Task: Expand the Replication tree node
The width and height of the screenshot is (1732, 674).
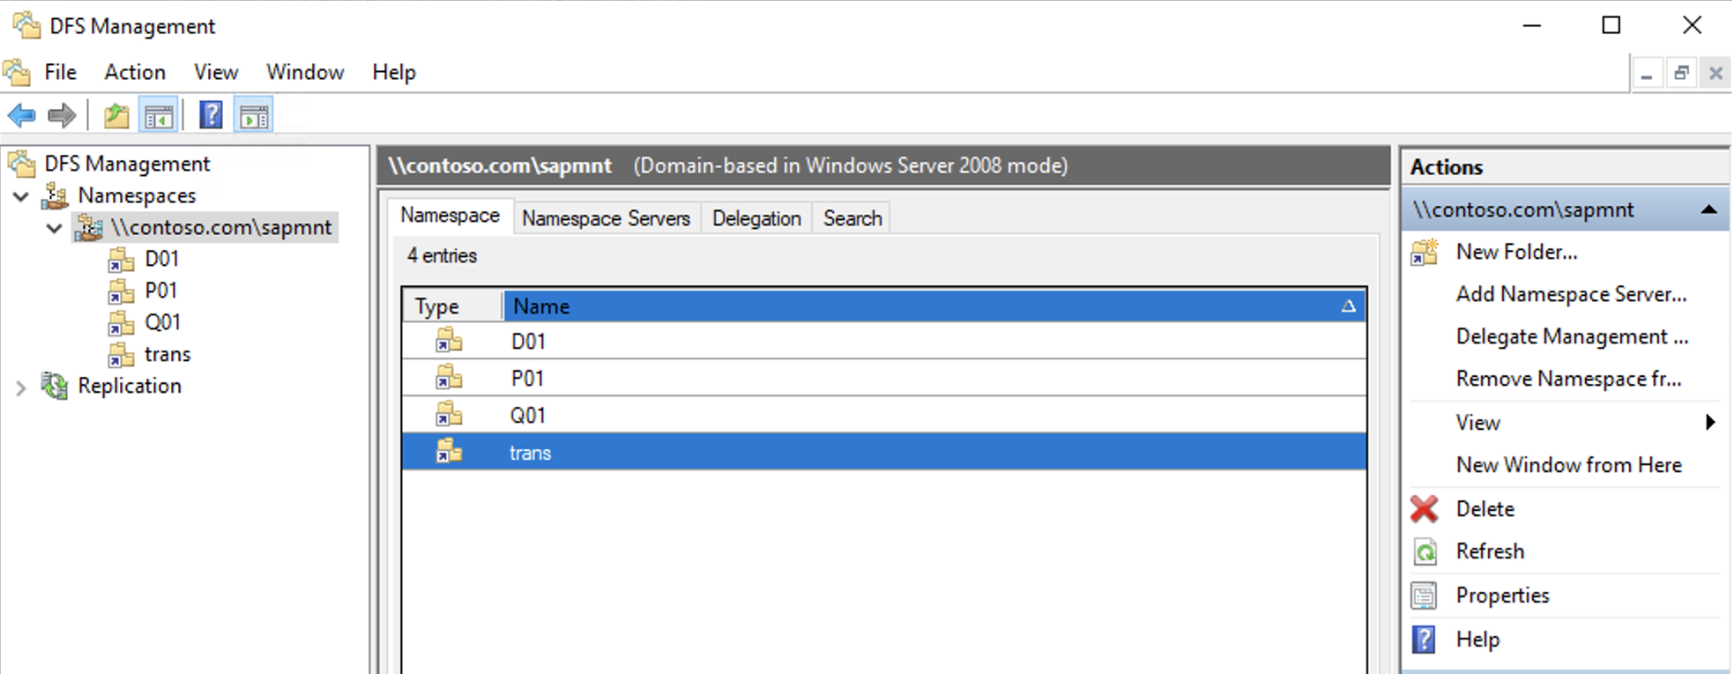Action: (x=21, y=387)
